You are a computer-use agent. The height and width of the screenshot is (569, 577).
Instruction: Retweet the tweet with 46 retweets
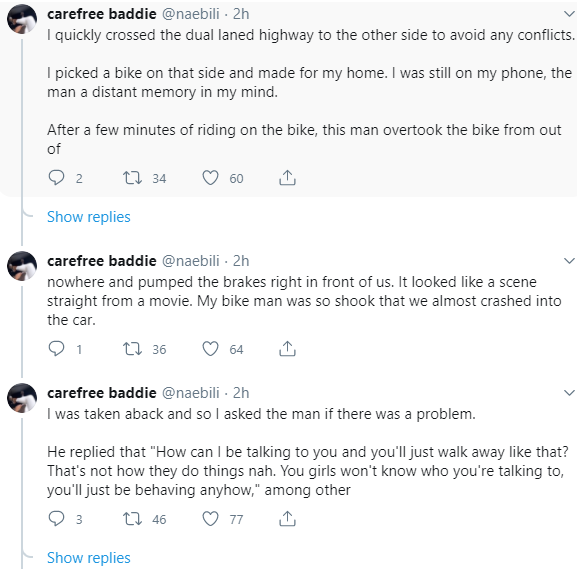click(x=132, y=519)
